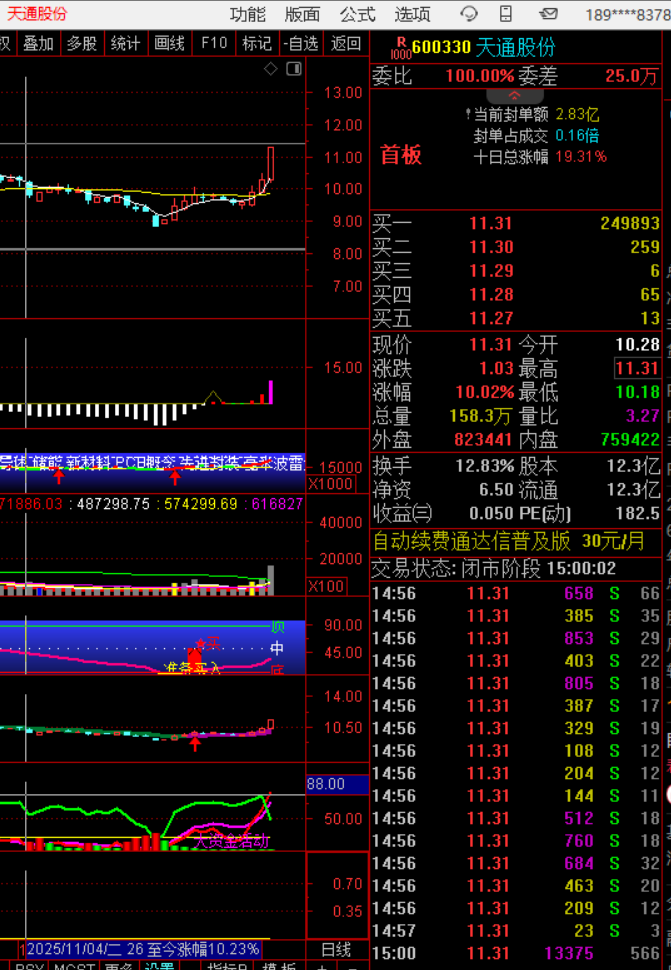Click 十日总涨幅 value 19.31%
Image resolution: width=671 pixels, height=970 pixels.
click(581, 157)
